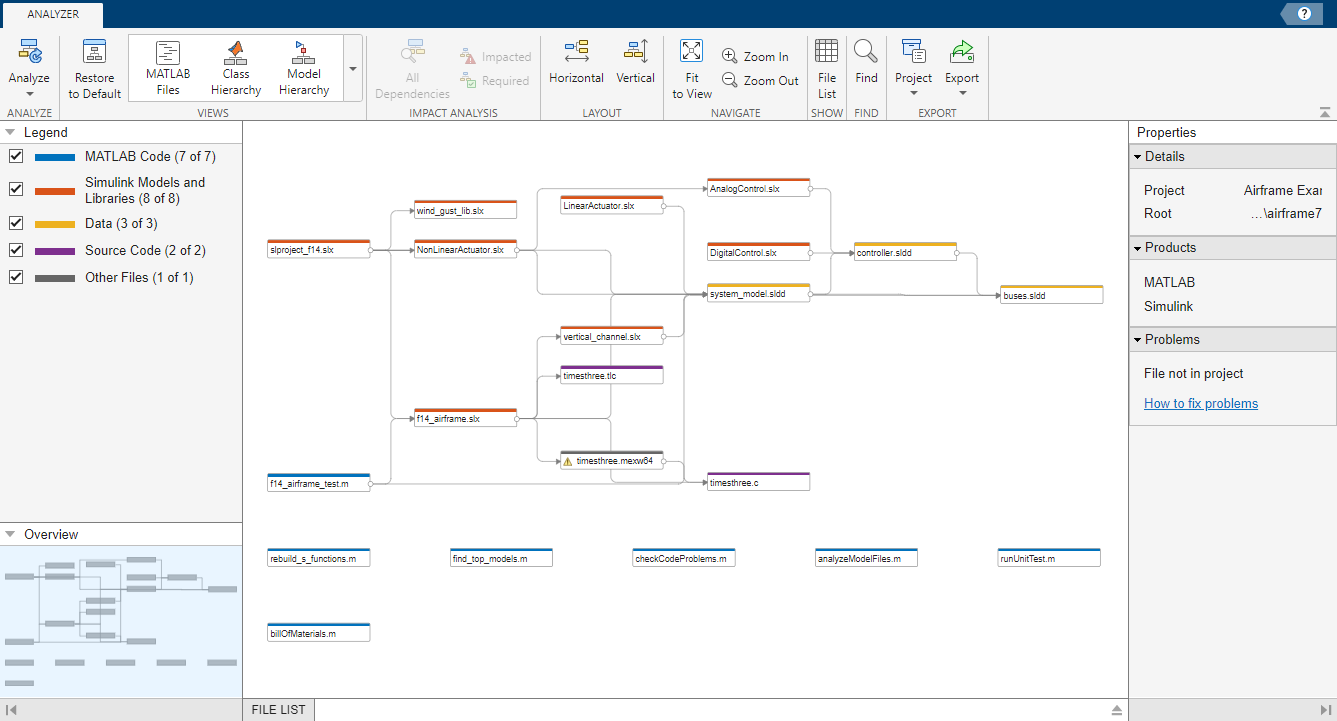Open the FILE LIST tab
The height and width of the screenshot is (721, 1337).
click(279, 710)
